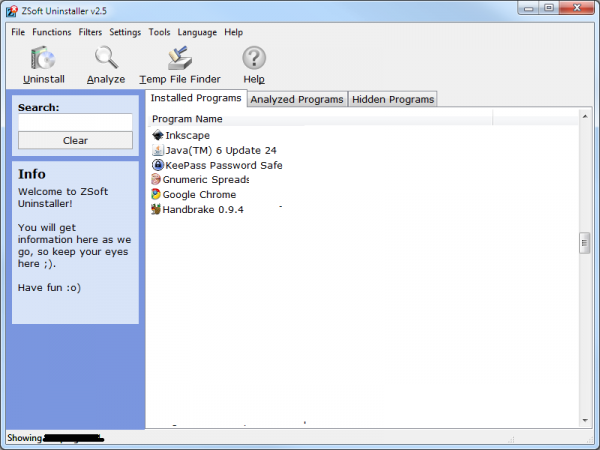
Task: Minimize the ZSoft Uninstaller window
Action: tap(528, 8)
